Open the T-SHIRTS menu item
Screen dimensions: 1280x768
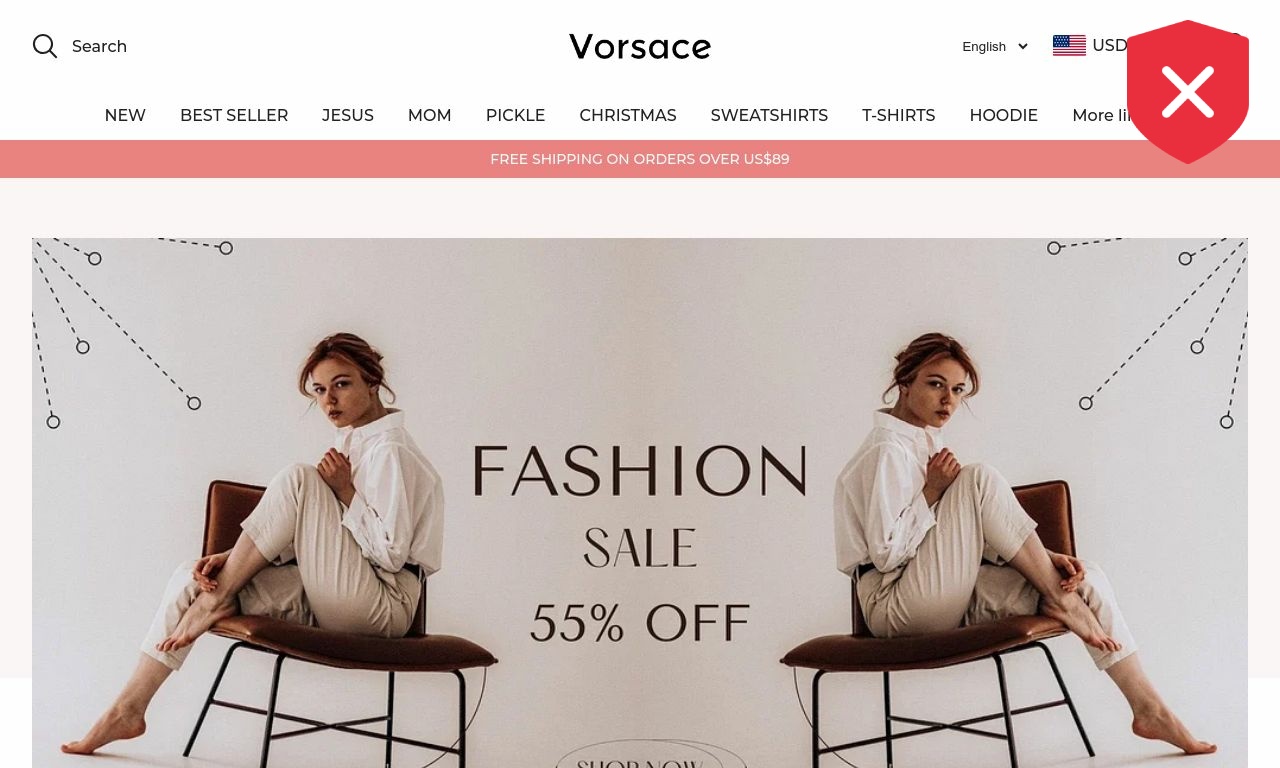(x=899, y=115)
